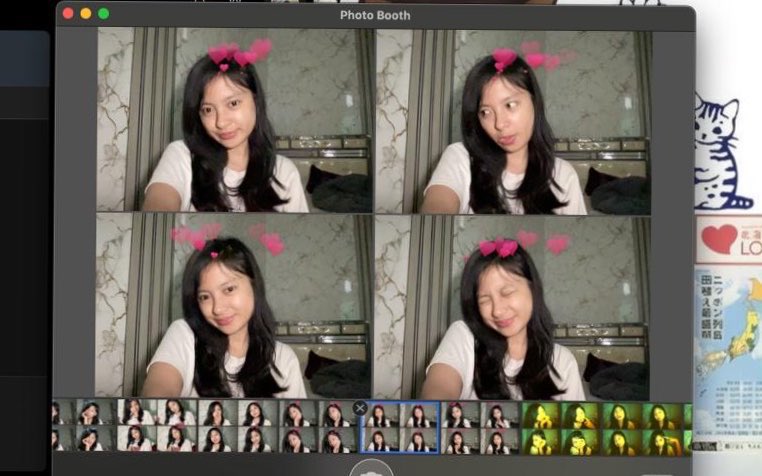
Task: Click the 4-up photo frame with closed eyes
Action: pos(512,308)
